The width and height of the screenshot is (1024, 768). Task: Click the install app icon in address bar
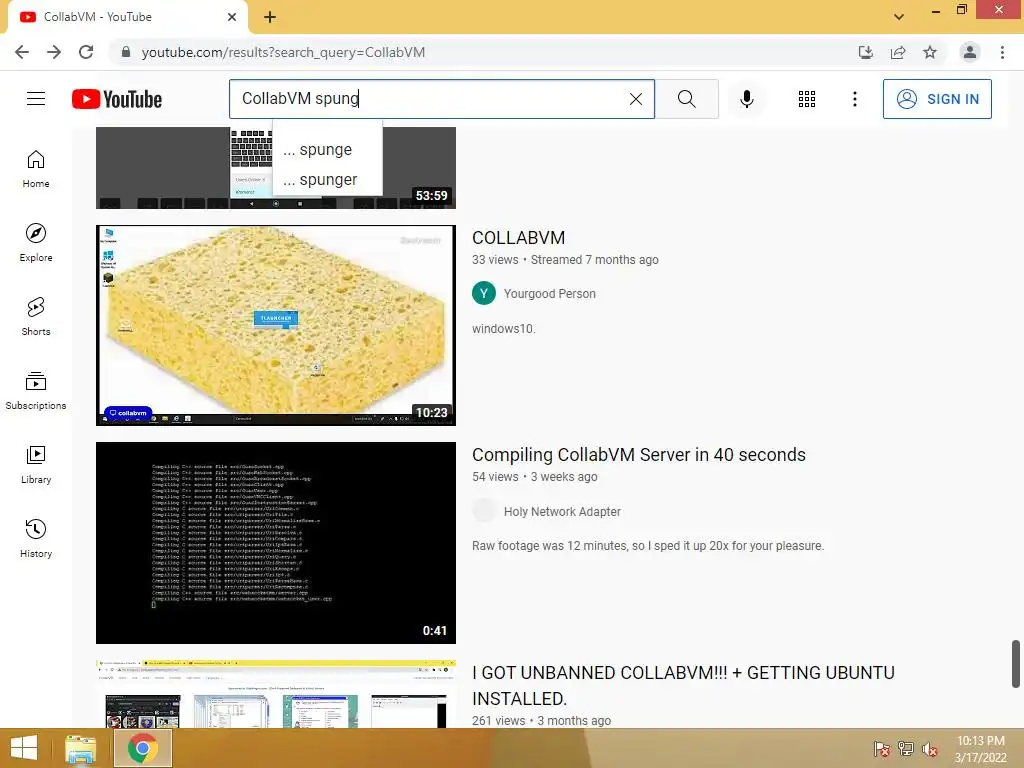tap(865, 52)
